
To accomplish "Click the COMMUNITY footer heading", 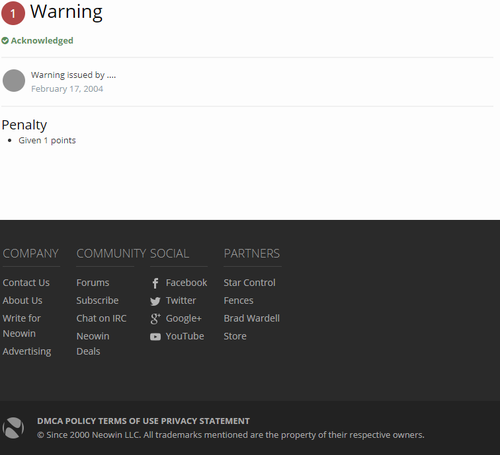I will [x=111, y=254].
